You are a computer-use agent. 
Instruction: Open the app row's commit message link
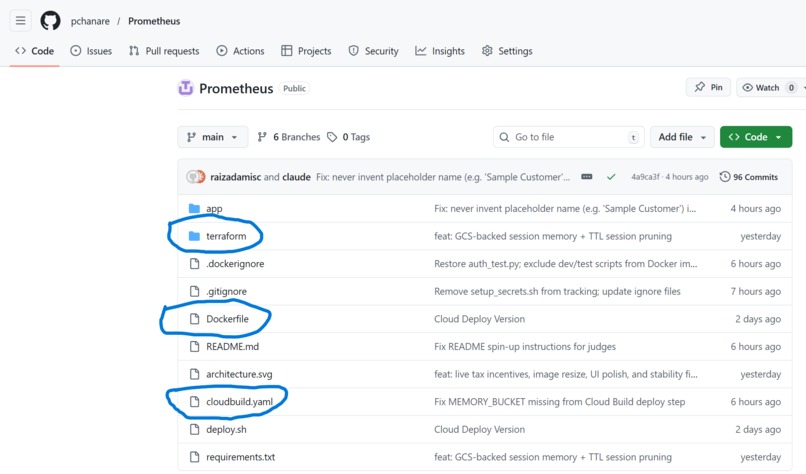point(565,208)
